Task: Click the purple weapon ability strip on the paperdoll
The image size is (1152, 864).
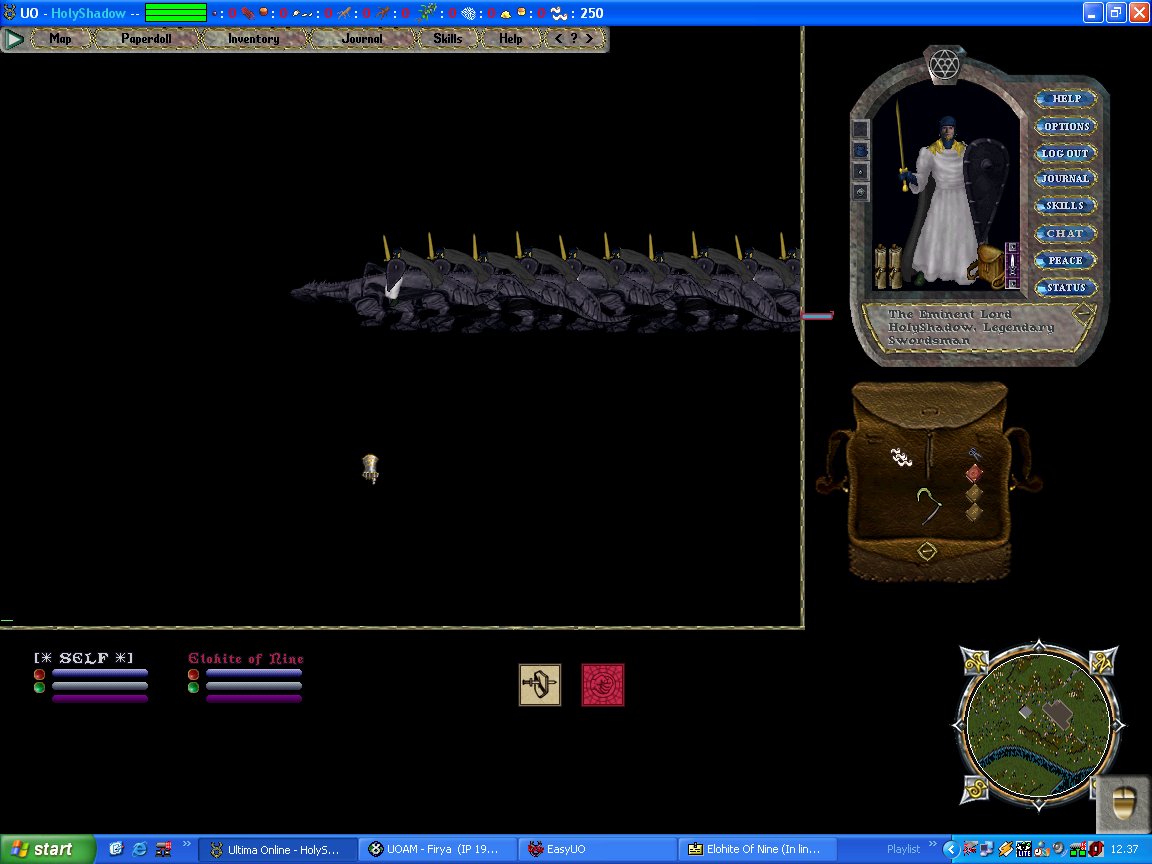Action: pos(1012,265)
